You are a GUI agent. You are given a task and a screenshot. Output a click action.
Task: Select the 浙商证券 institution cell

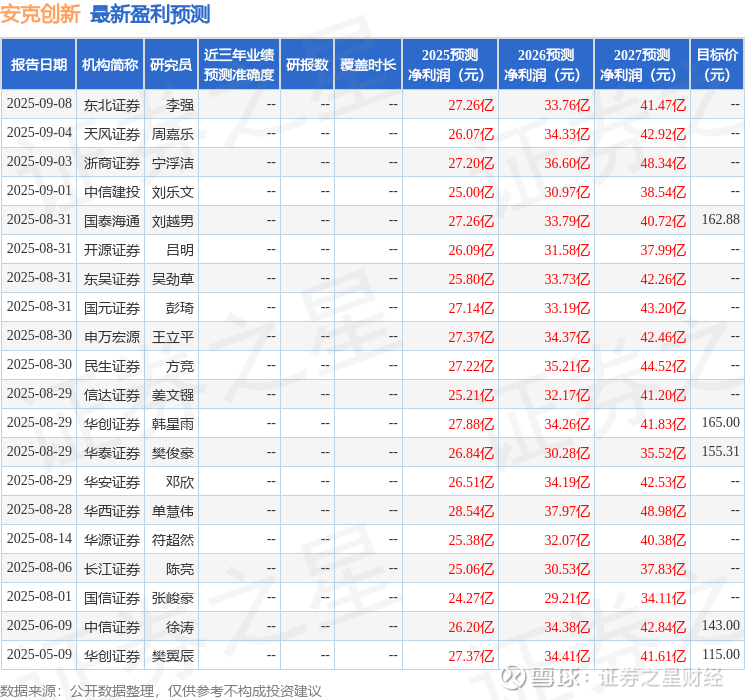(112, 163)
